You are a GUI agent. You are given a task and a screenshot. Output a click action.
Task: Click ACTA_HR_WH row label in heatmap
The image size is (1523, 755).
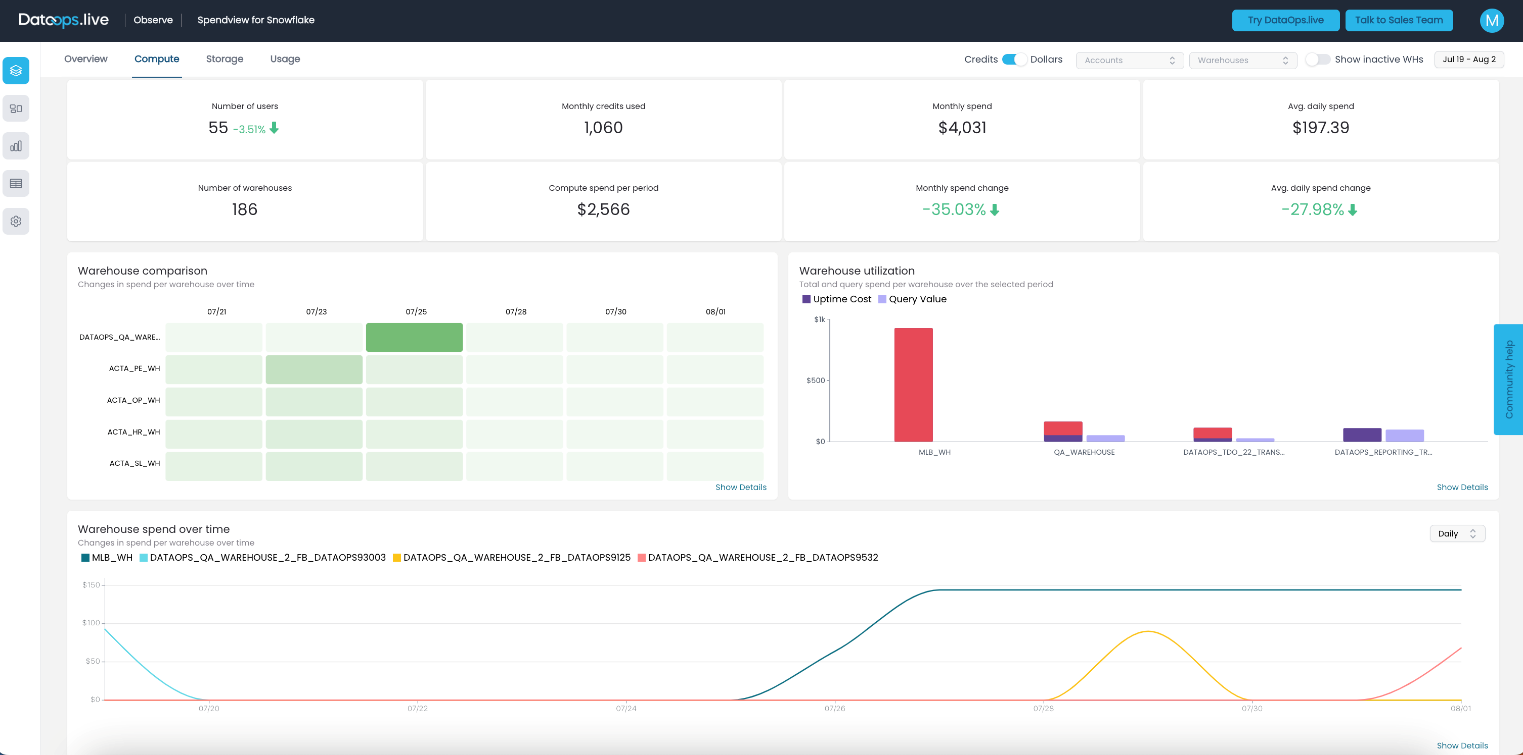pyautogui.click(x=134, y=432)
